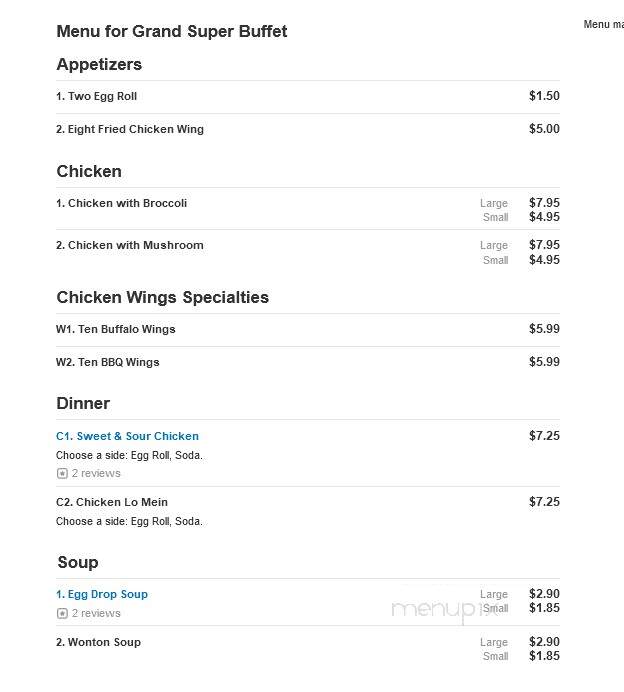Click the partially visible Menu link at top right

pyautogui.click(x=603, y=24)
